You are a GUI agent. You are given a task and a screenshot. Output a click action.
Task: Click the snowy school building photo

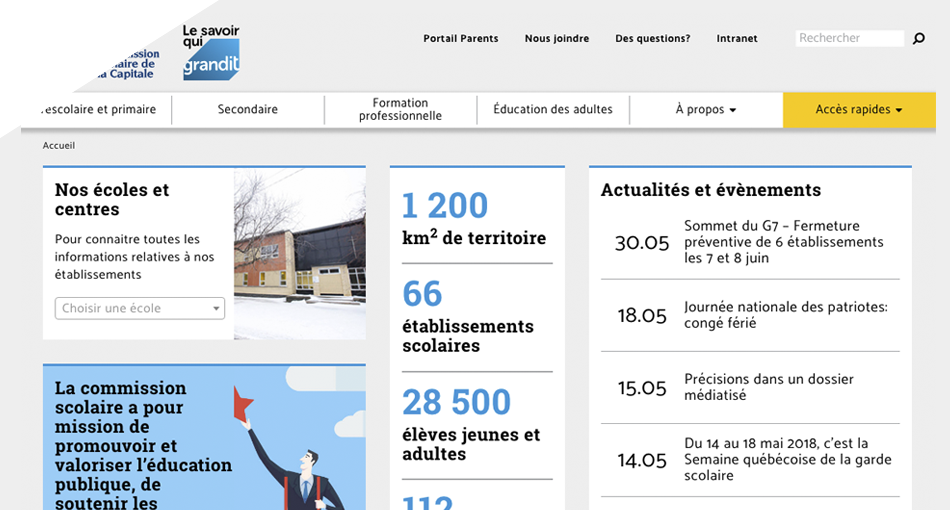[300, 253]
